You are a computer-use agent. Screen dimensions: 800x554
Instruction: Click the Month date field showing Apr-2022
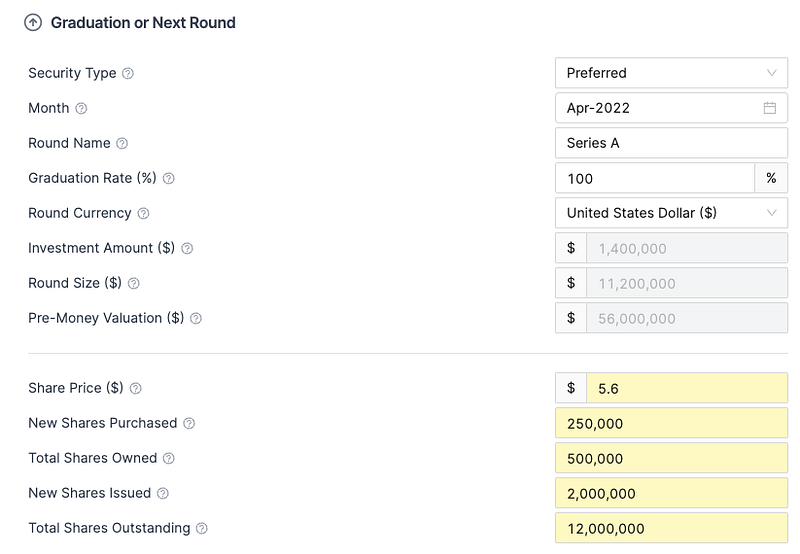(655, 108)
